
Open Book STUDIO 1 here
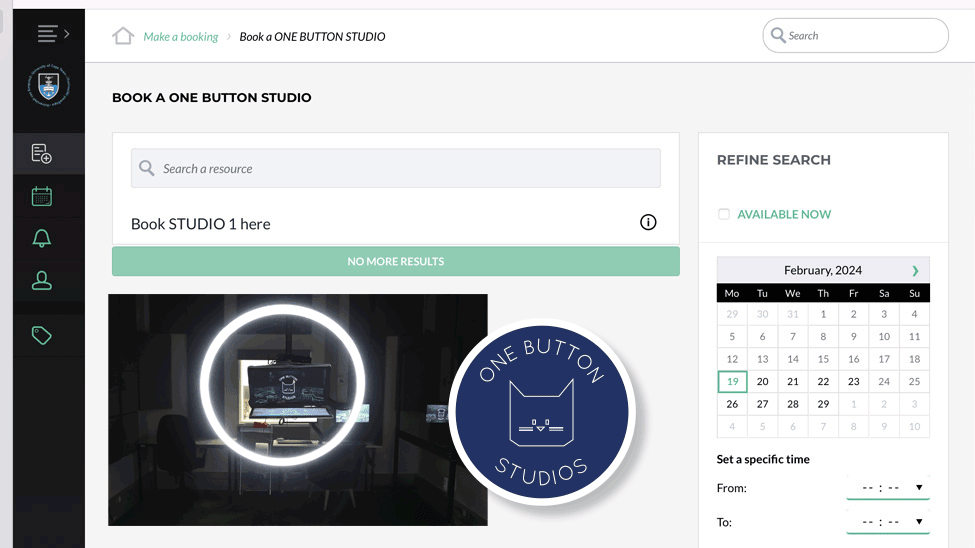pos(201,224)
